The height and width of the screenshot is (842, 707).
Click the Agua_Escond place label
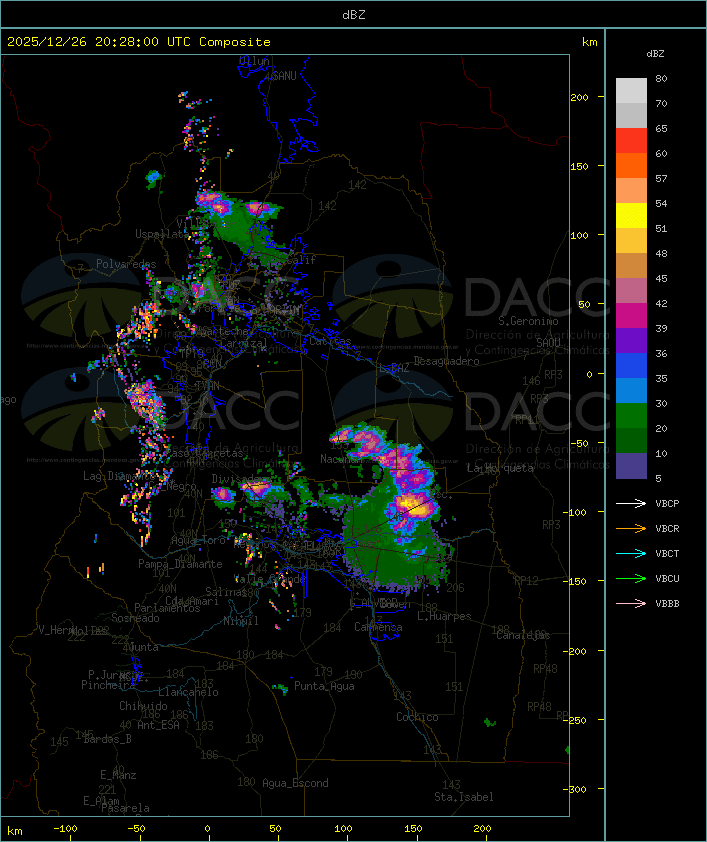point(295,783)
